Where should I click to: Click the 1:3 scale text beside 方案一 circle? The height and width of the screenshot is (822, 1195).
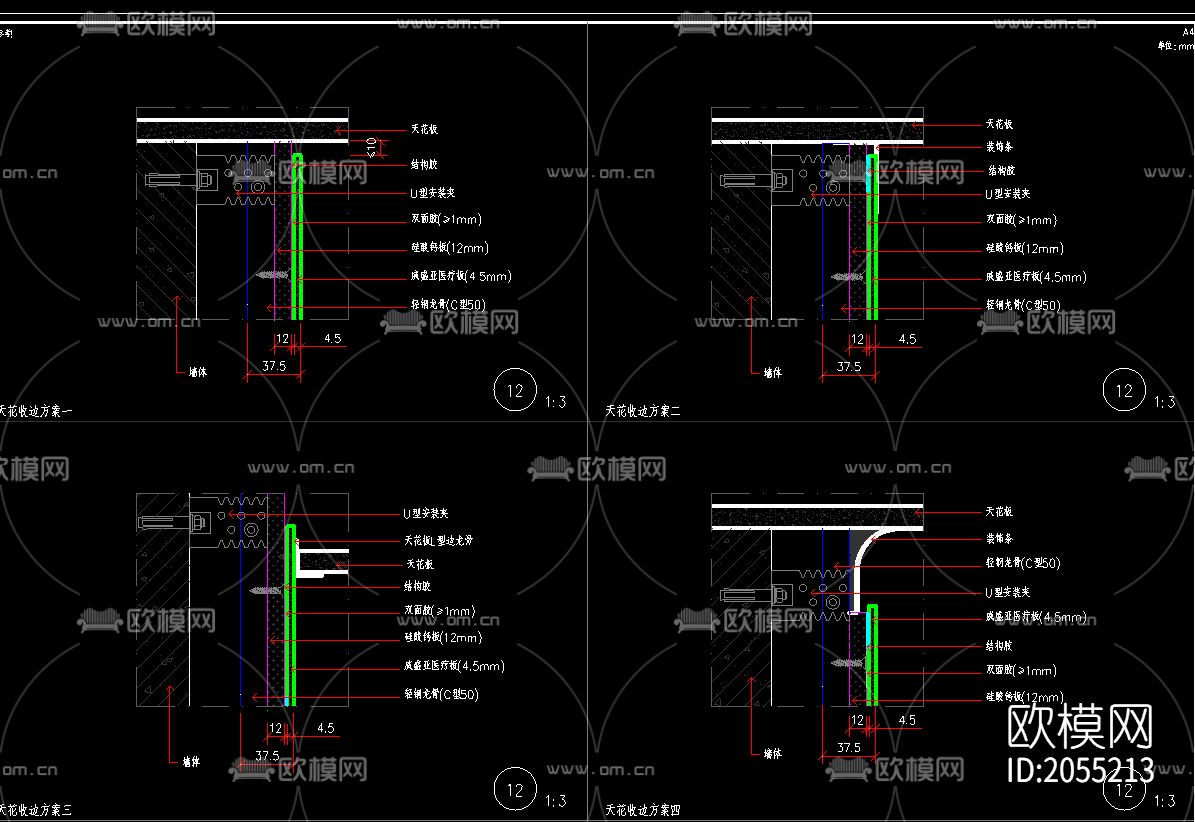pyautogui.click(x=556, y=401)
